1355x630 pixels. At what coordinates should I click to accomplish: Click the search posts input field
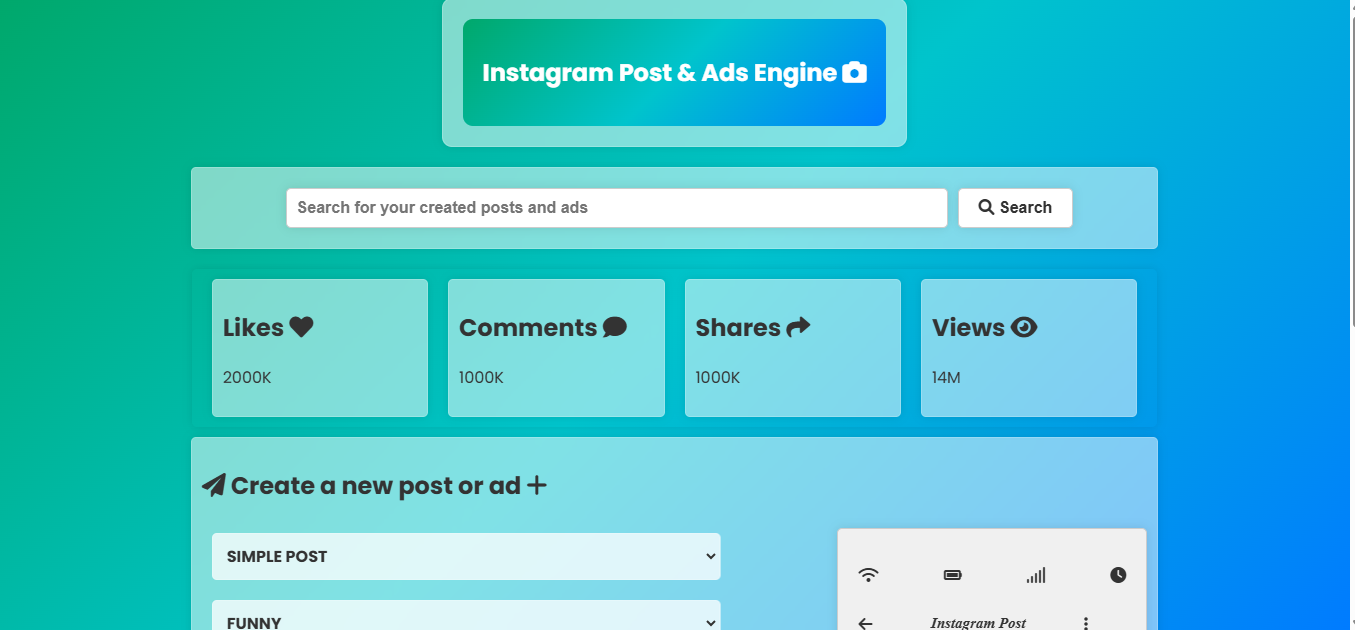pos(616,207)
